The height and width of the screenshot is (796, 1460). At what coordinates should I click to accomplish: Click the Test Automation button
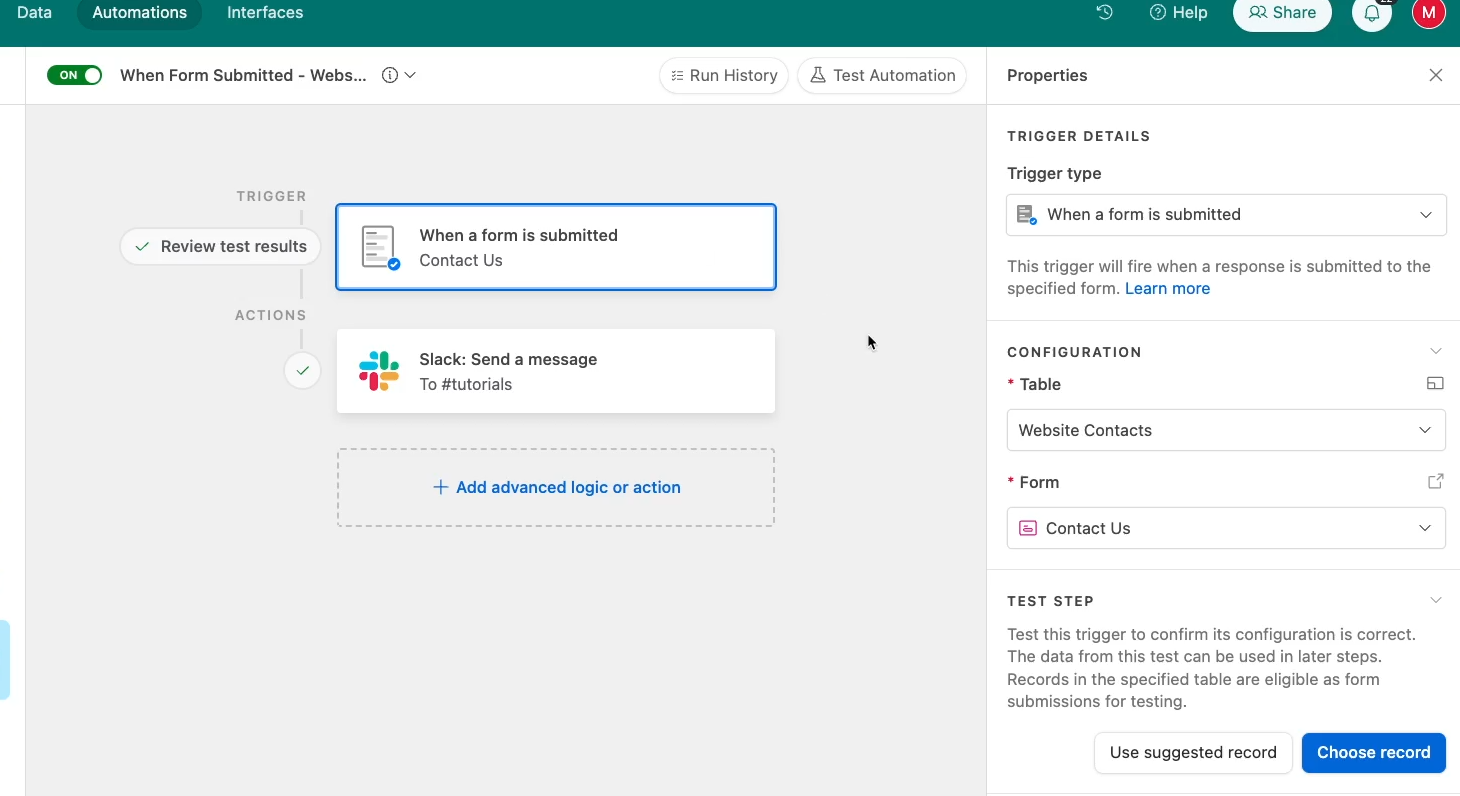(882, 75)
